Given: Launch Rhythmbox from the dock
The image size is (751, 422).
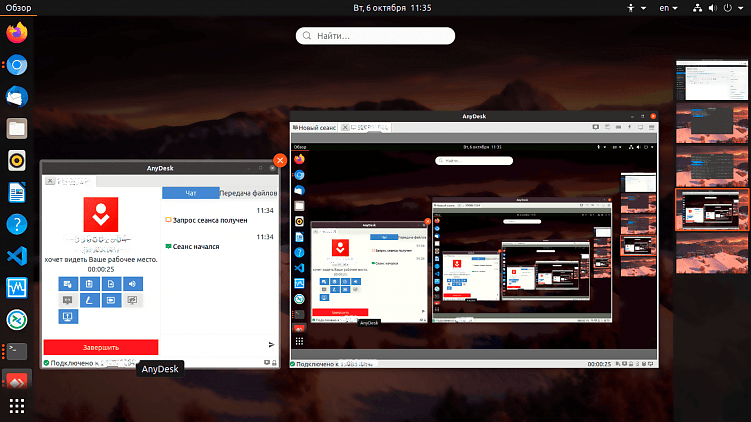Looking at the screenshot, I should pyautogui.click(x=17, y=160).
